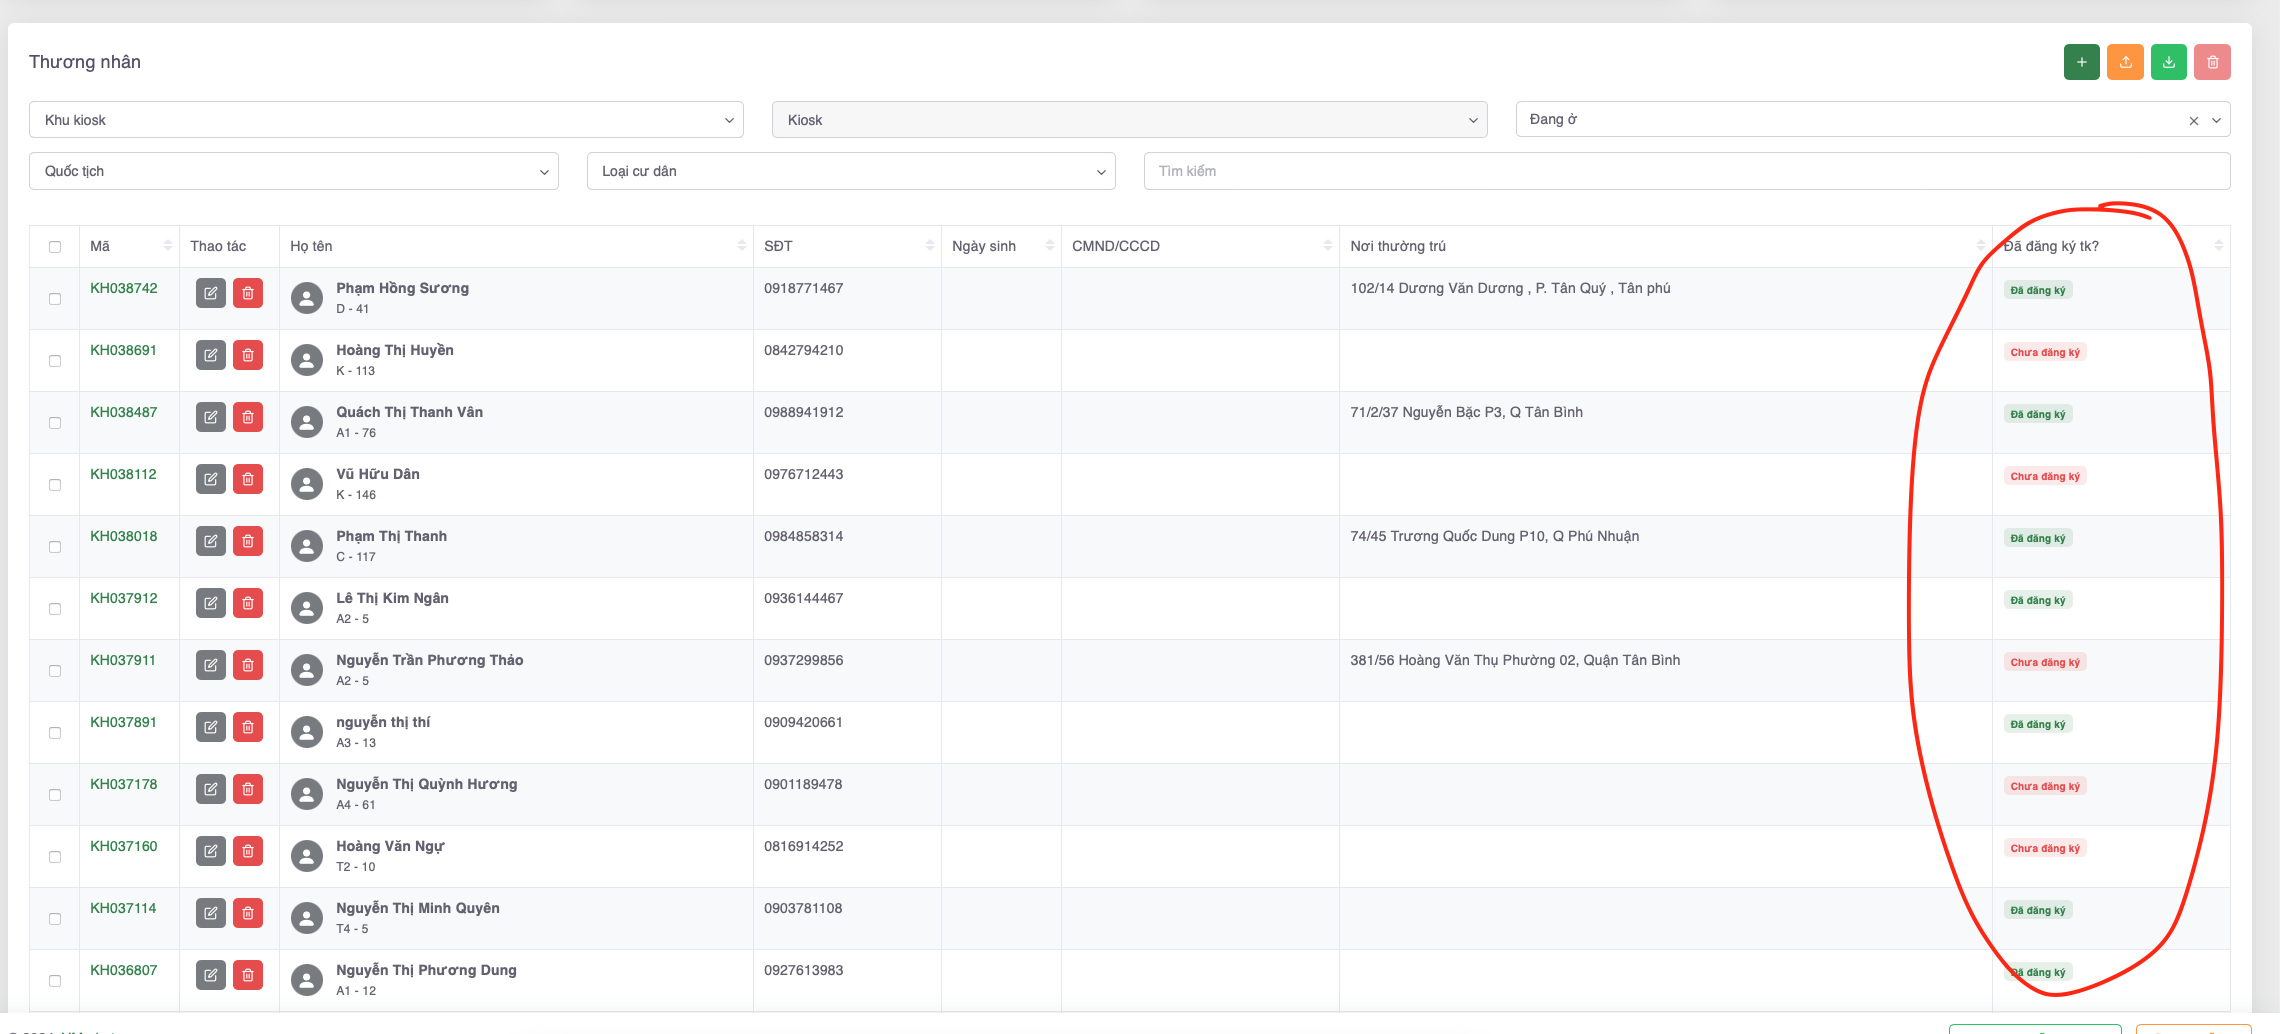Viewport: 2280px width, 1034px height.
Task: Expand the Quốc tịch dropdown
Action: pyautogui.click(x=293, y=171)
